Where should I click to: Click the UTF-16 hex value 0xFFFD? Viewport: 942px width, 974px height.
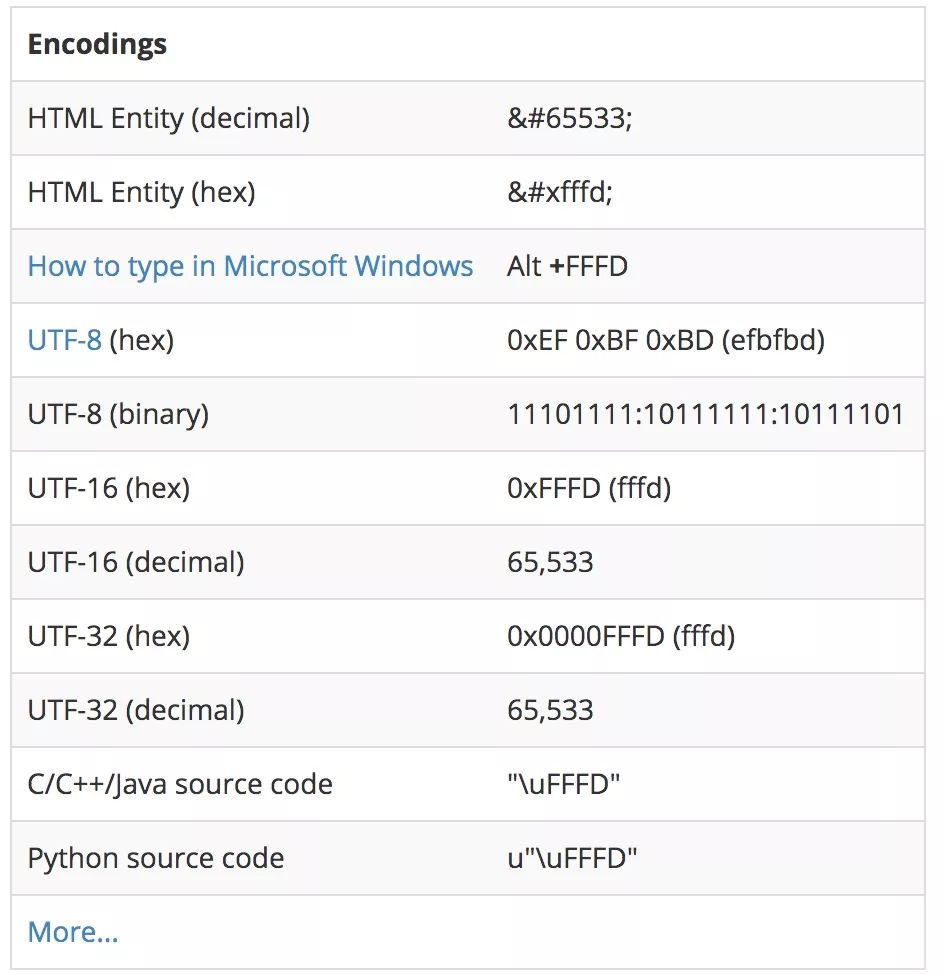click(x=589, y=488)
